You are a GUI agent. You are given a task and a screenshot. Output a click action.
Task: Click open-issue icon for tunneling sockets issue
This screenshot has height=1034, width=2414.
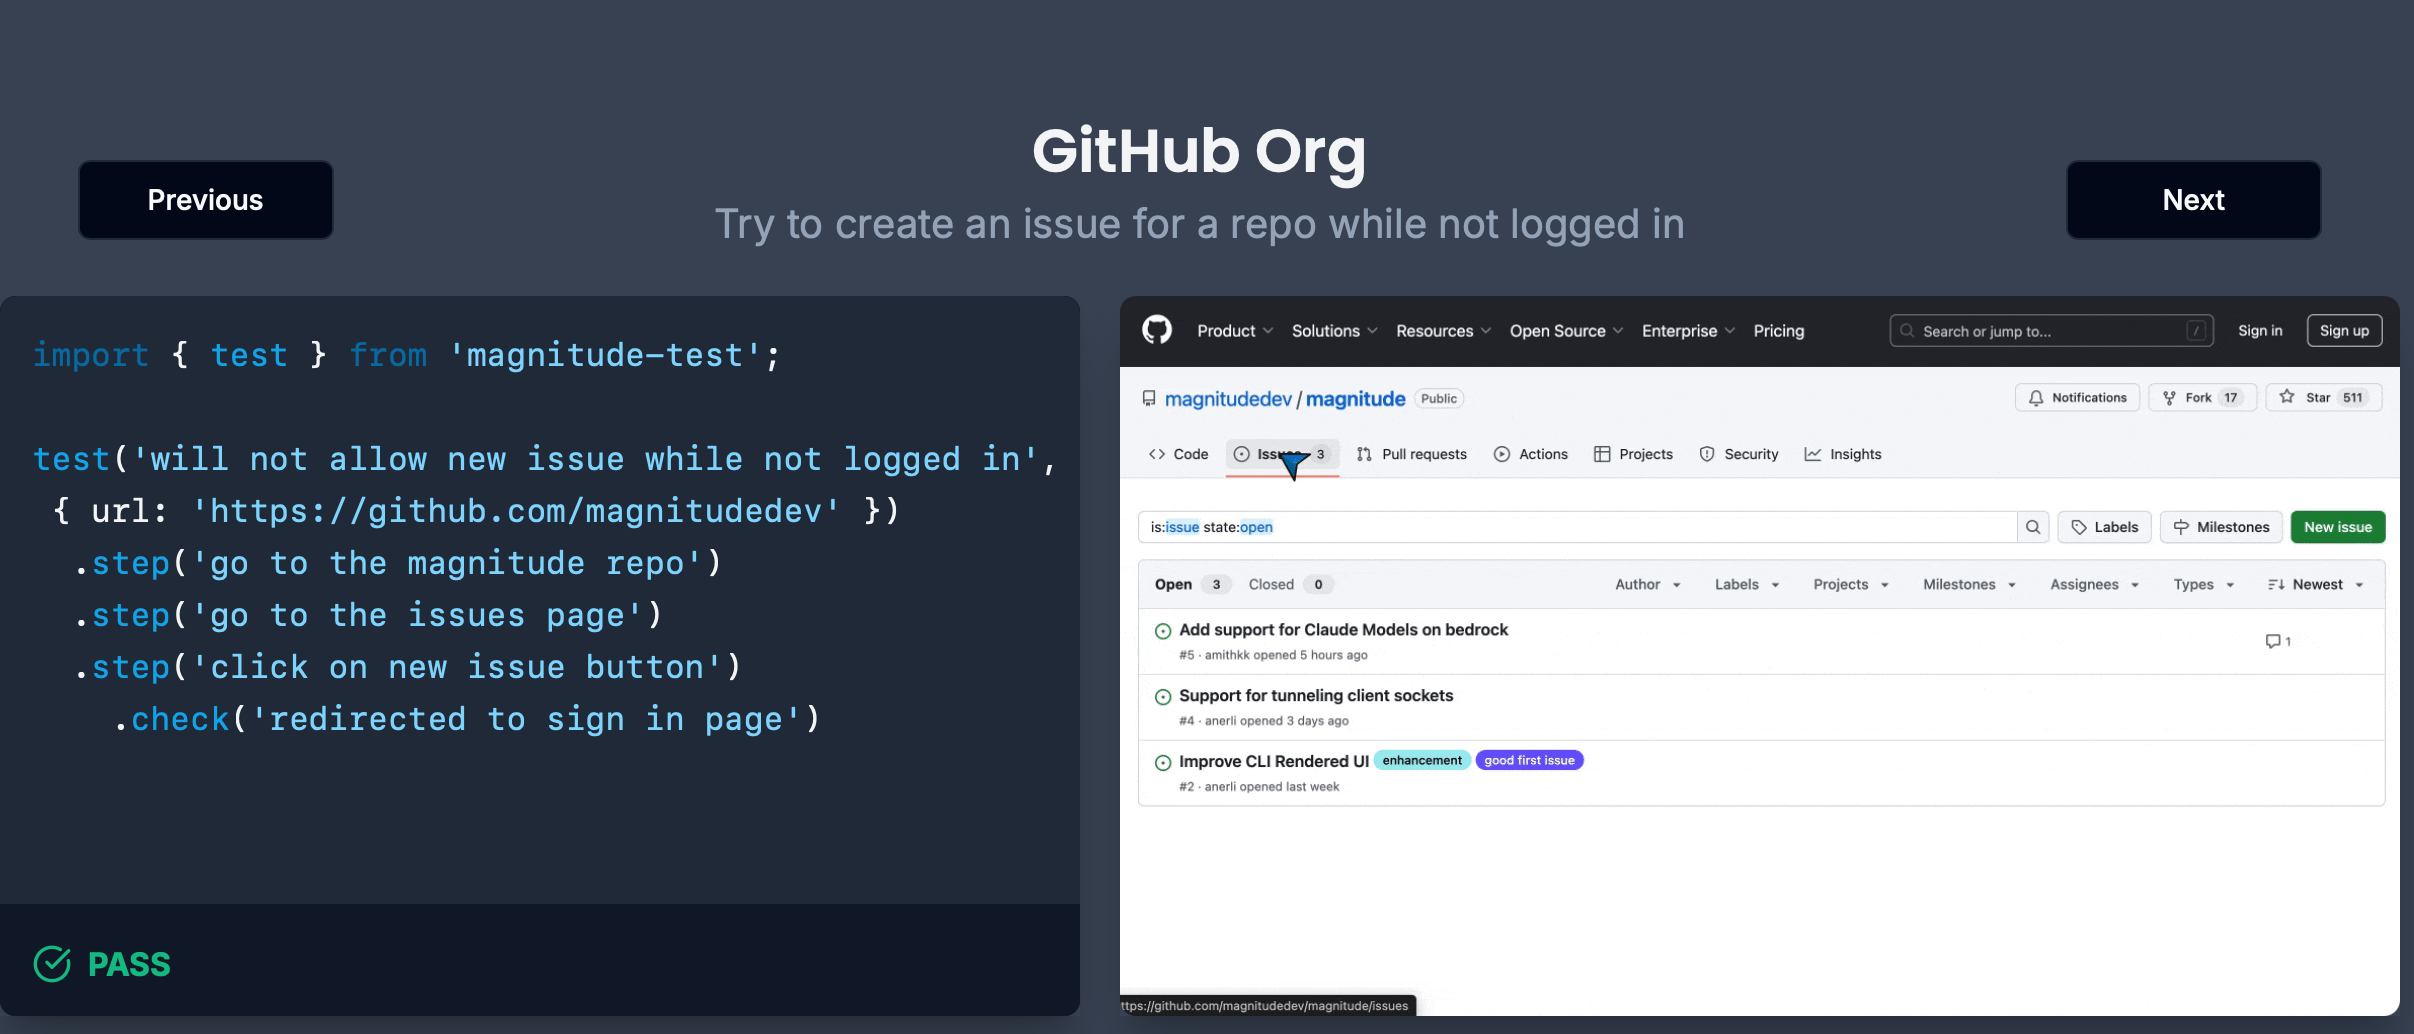point(1163,697)
